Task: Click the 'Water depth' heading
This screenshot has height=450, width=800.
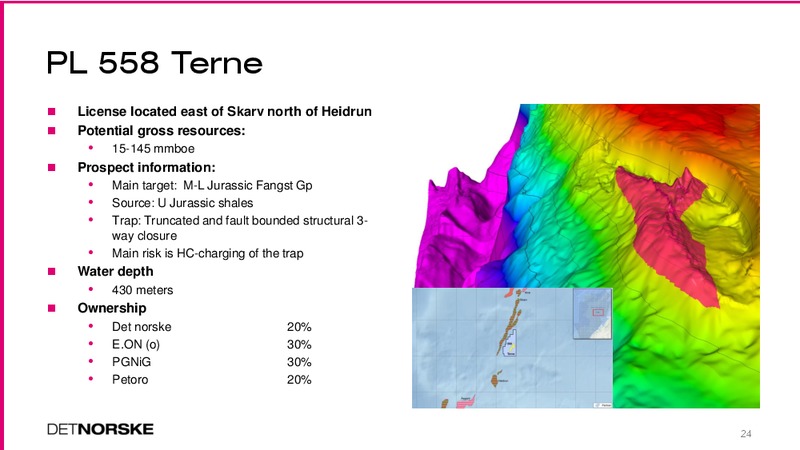Action: [115, 271]
